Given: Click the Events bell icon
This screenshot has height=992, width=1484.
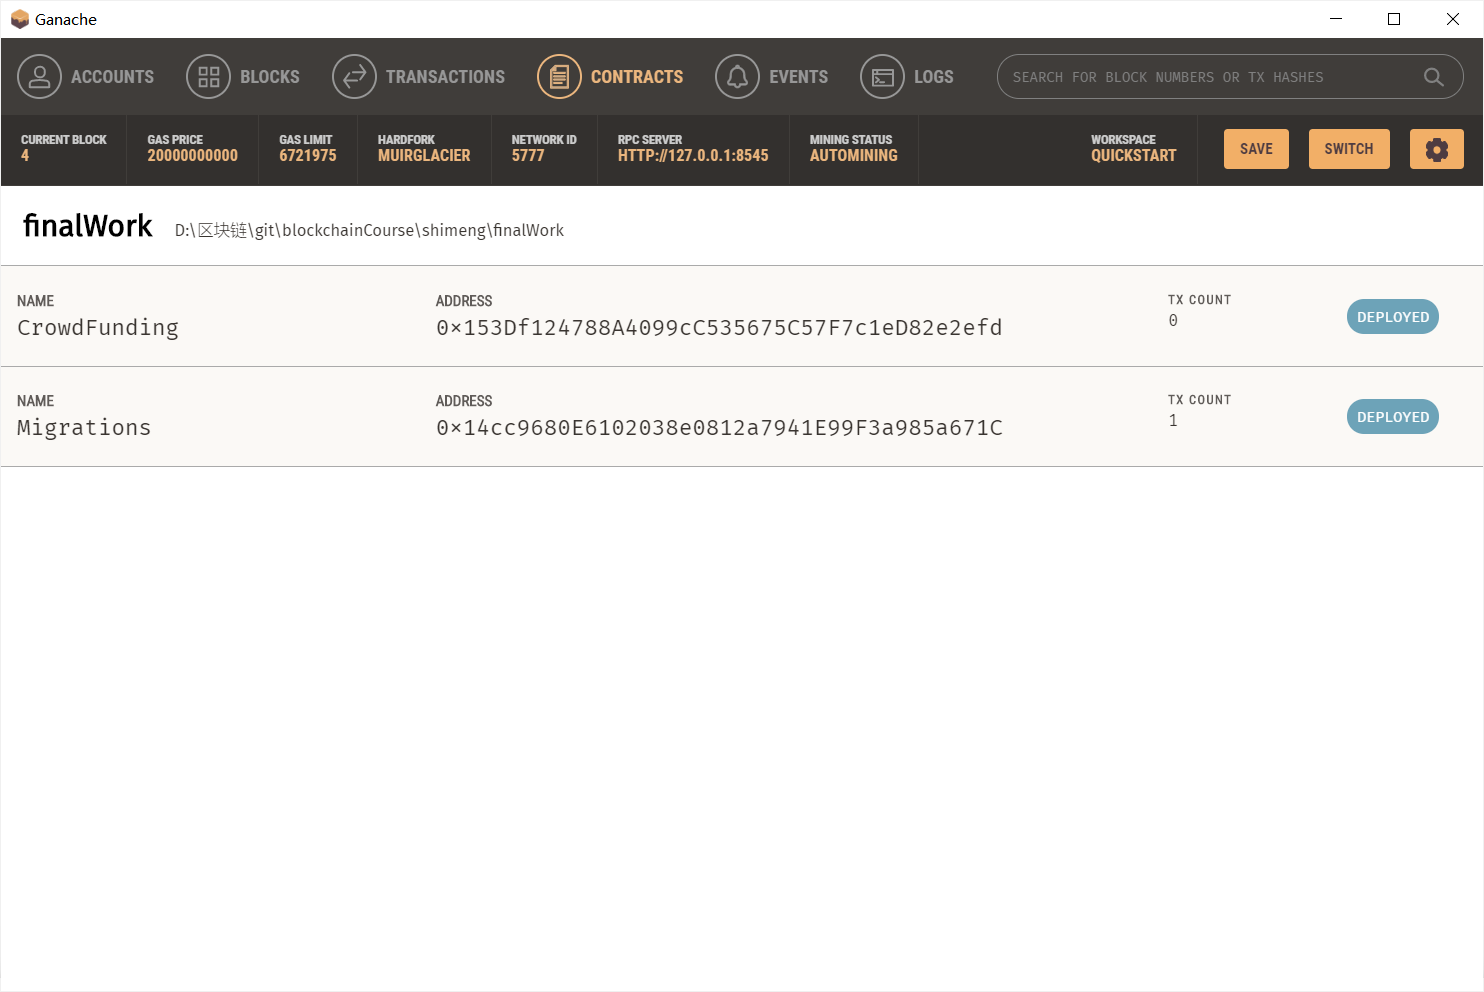Looking at the screenshot, I should 737,77.
